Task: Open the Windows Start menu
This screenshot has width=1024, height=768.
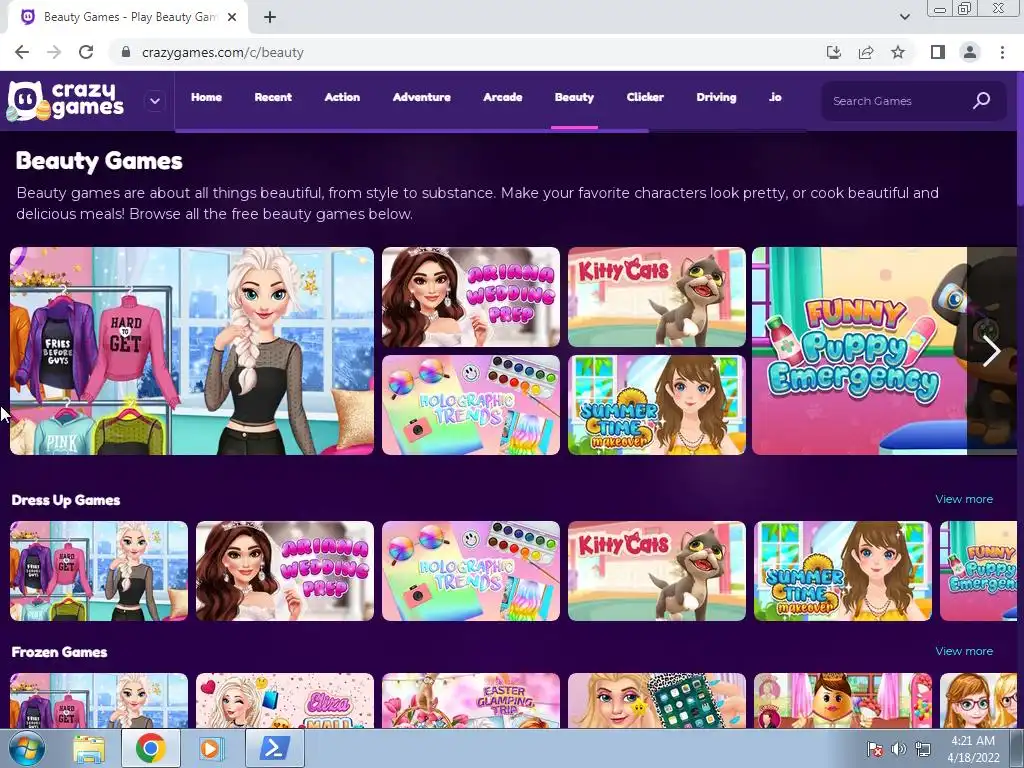Action: pyautogui.click(x=26, y=748)
